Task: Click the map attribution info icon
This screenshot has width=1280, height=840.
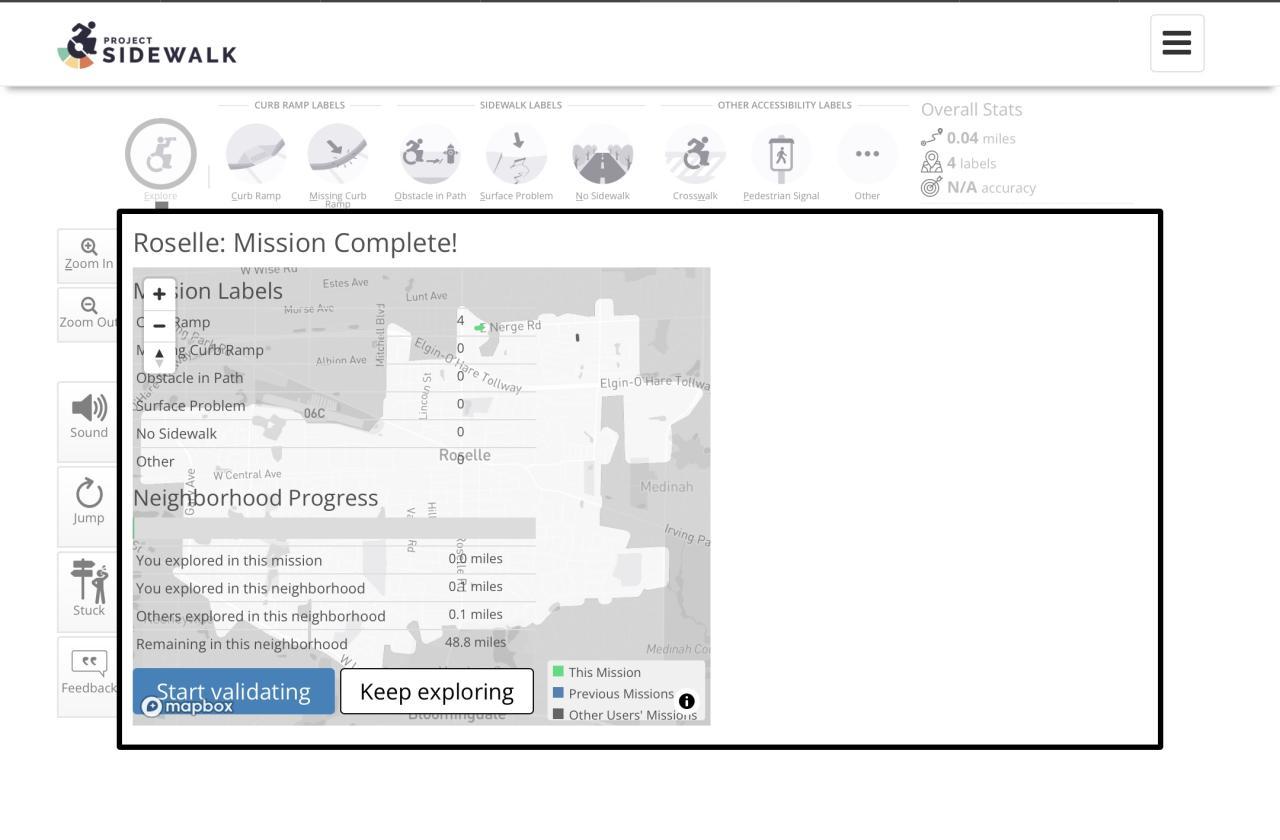Action: pyautogui.click(x=686, y=701)
